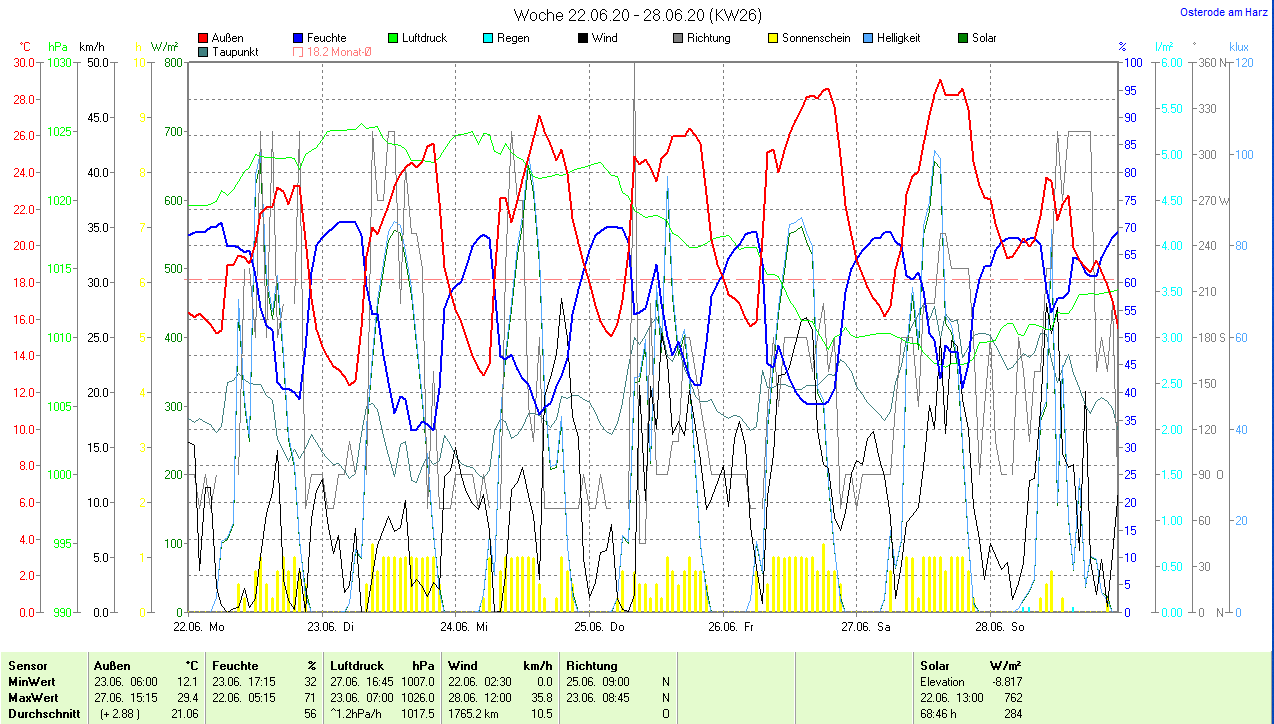Click the green Luftdruck legend swatch

pos(394,38)
